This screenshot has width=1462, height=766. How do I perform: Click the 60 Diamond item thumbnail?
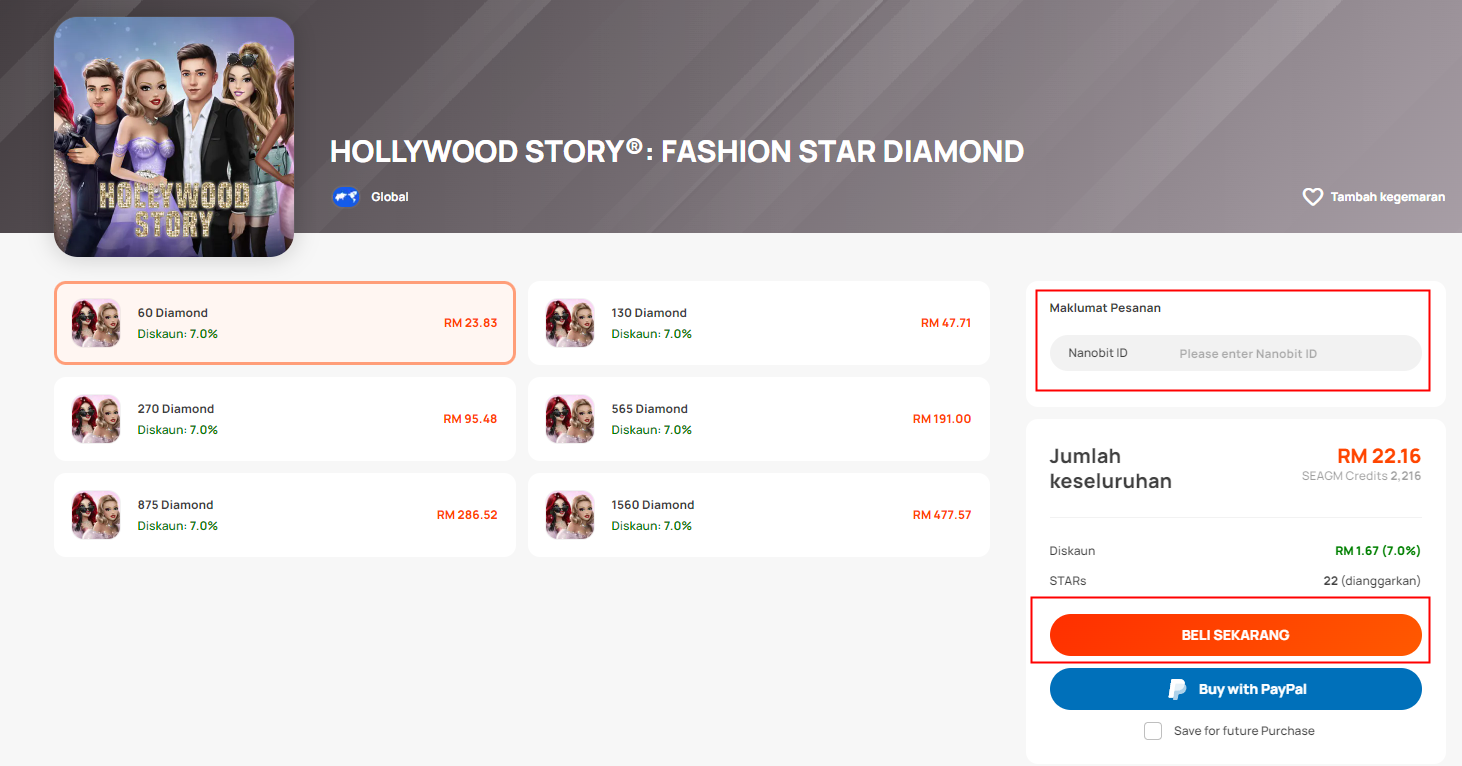click(96, 323)
